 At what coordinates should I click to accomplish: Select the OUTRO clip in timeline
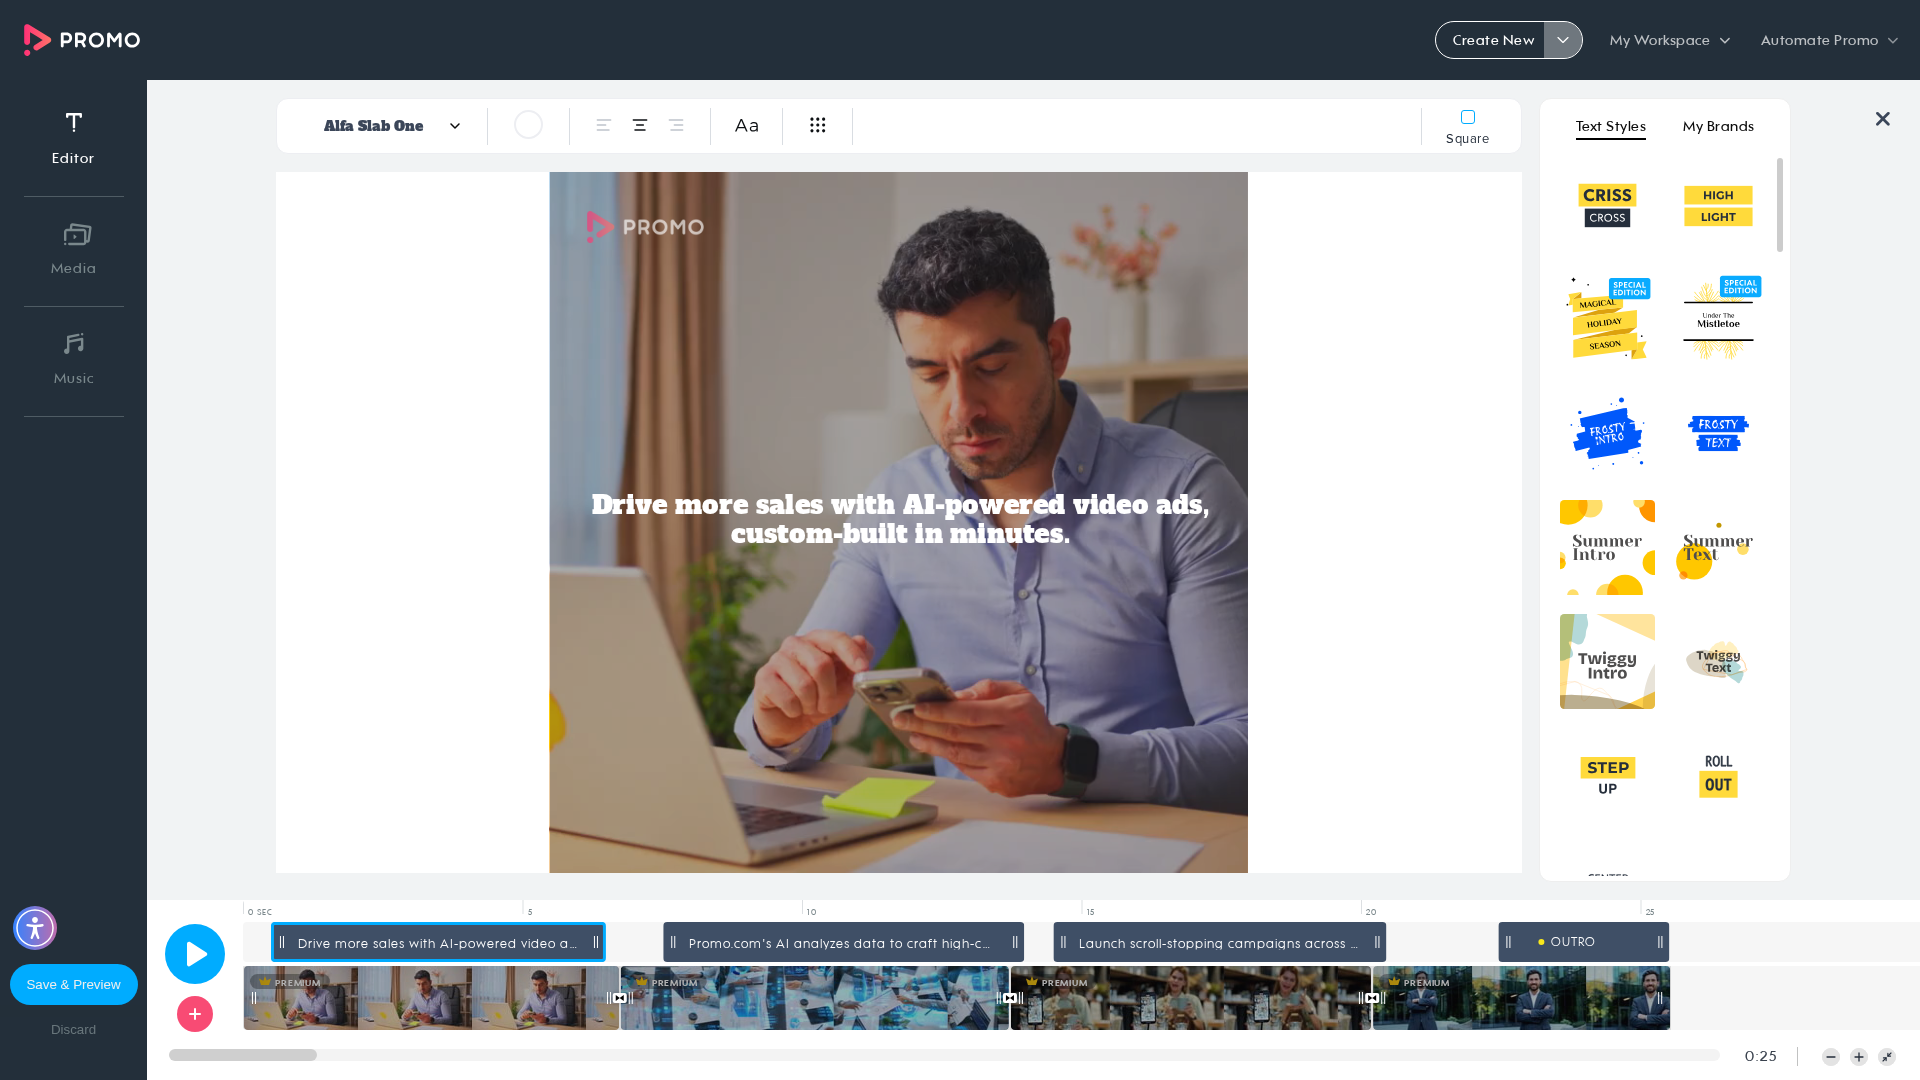click(1583, 942)
